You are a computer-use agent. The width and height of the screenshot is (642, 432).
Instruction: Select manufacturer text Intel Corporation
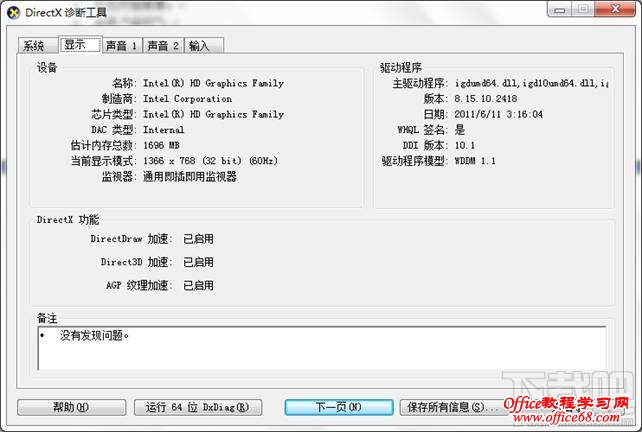[188, 99]
